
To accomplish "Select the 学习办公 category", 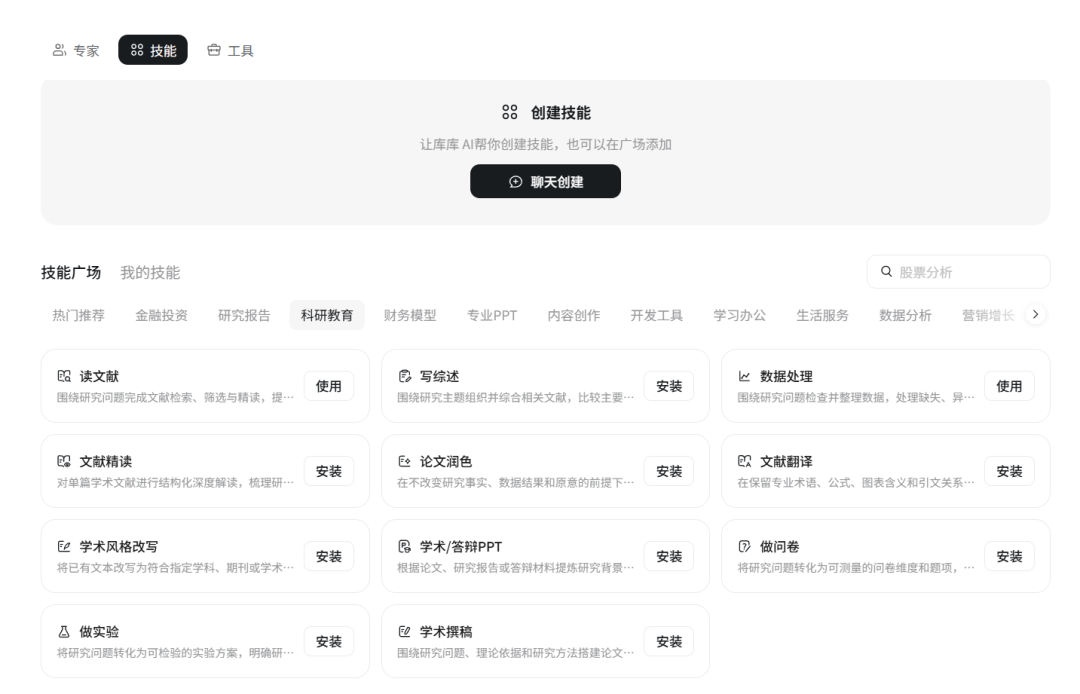I will 739,315.
